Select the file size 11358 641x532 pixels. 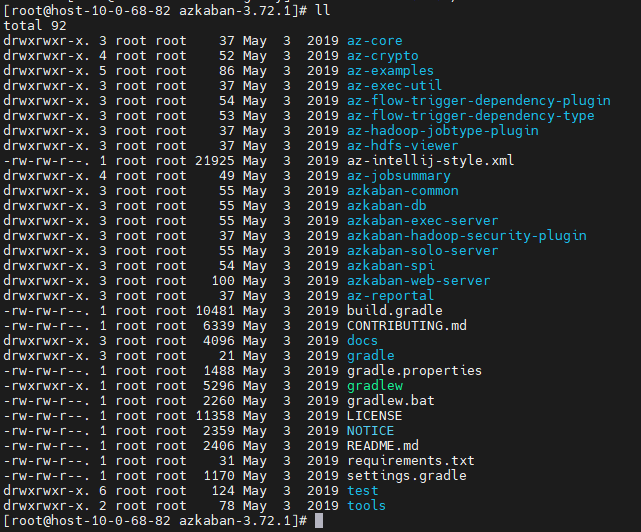(215, 416)
